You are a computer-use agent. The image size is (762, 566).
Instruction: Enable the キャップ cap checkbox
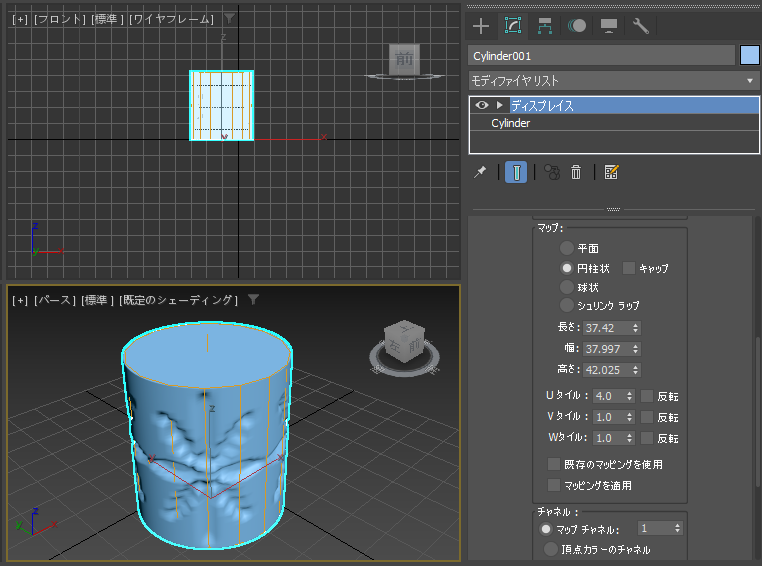coord(629,268)
